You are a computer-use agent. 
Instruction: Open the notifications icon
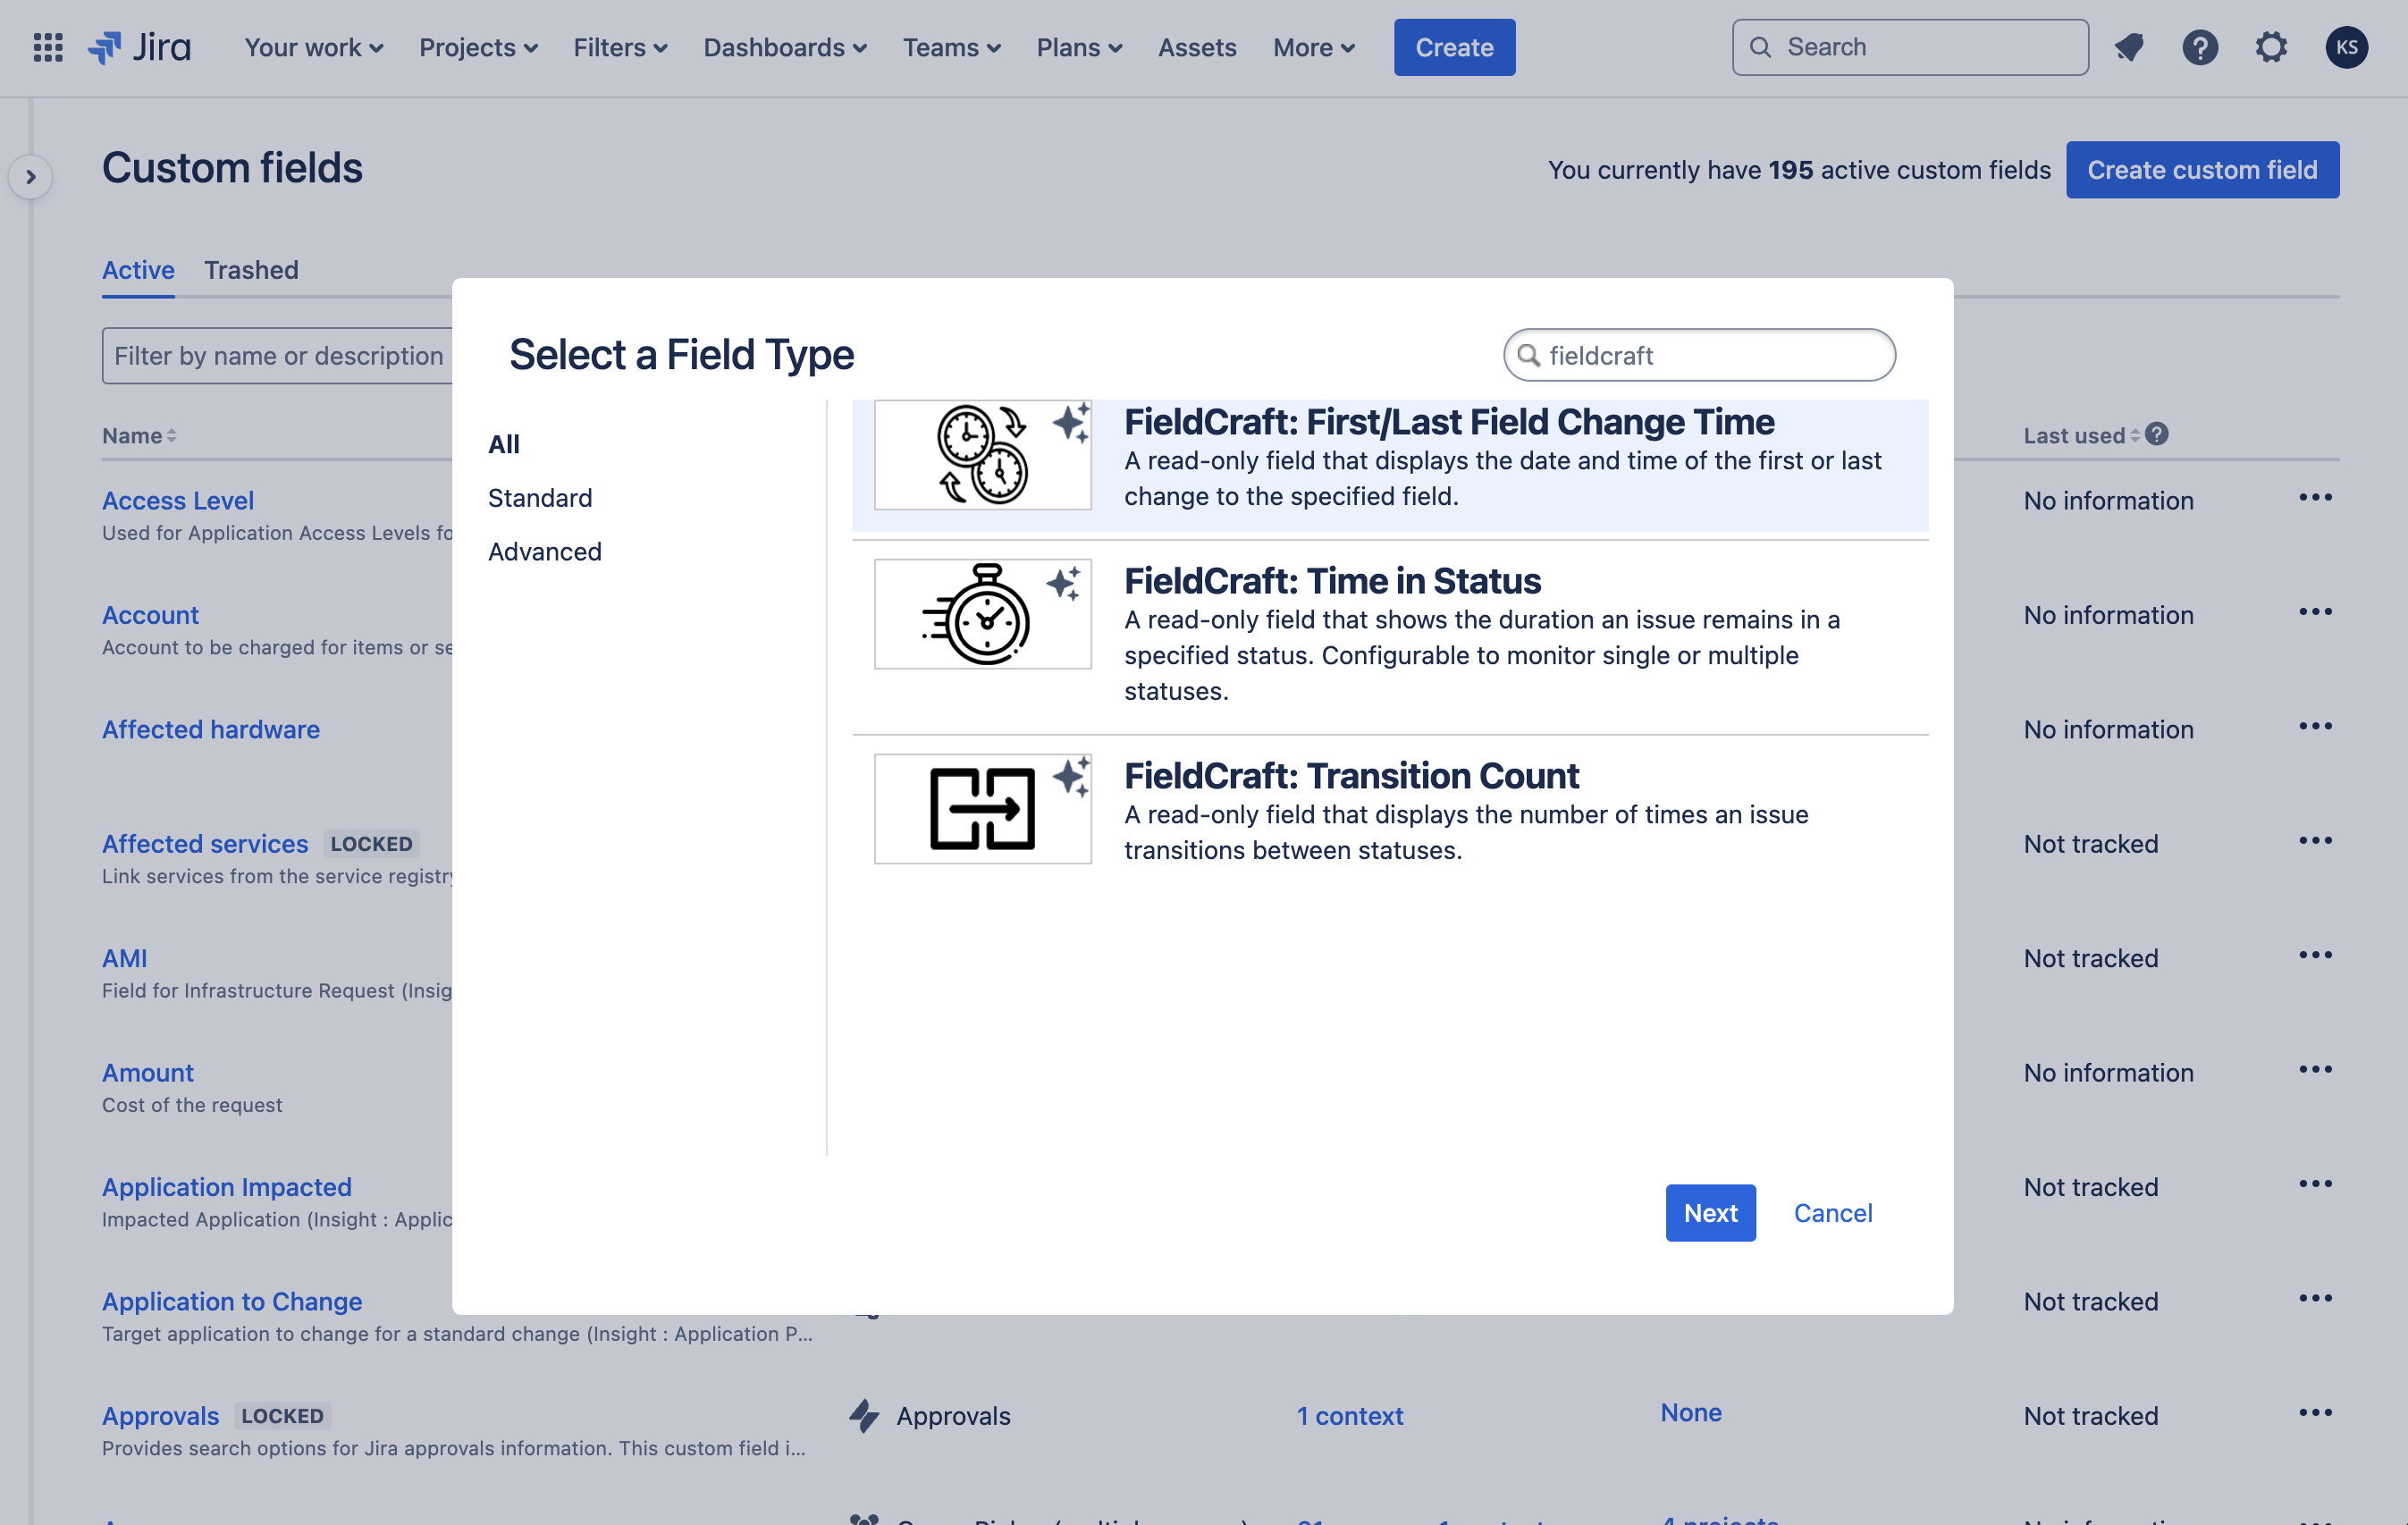click(2129, 47)
